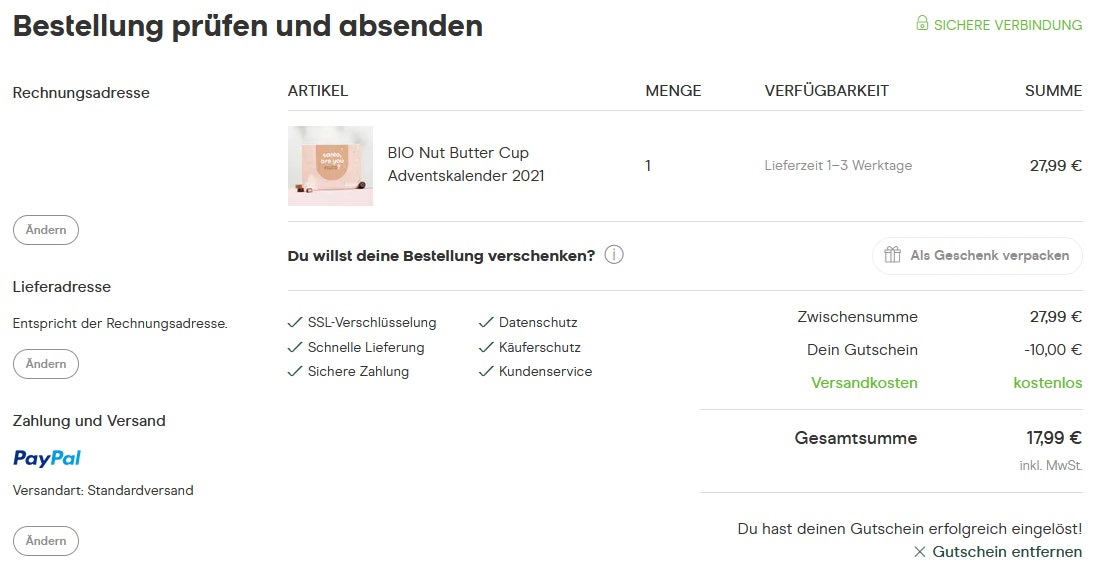The image size is (1104, 575).
Task: Click the checkmark beside Sichere Zahlung
Action: click(x=295, y=371)
